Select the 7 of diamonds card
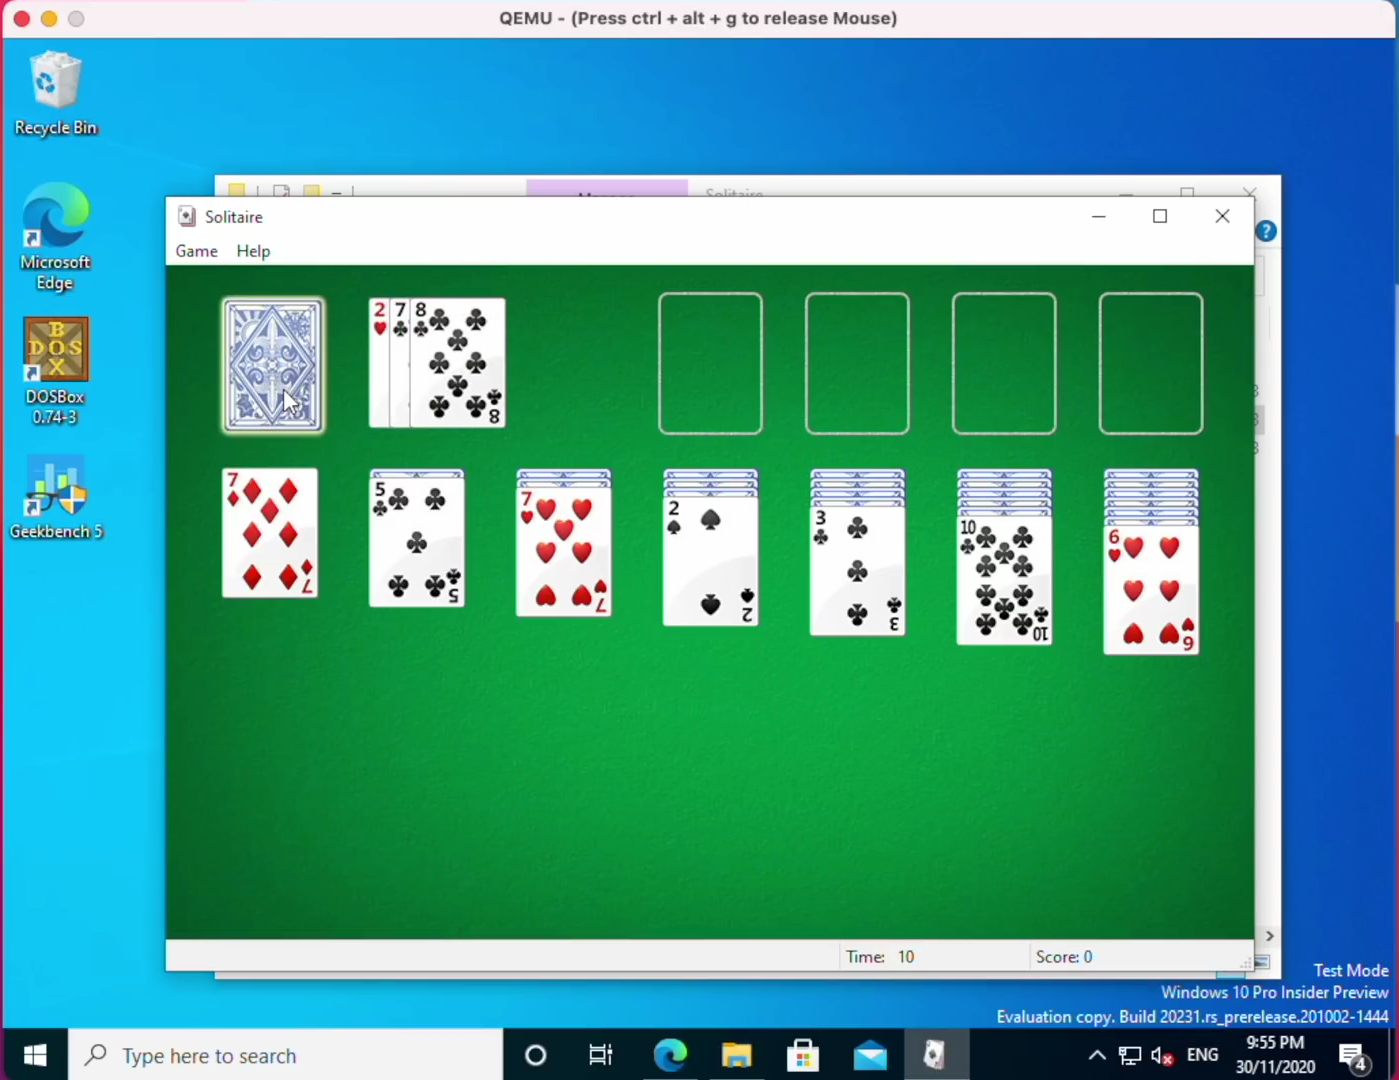The width and height of the screenshot is (1399, 1080). (x=270, y=534)
